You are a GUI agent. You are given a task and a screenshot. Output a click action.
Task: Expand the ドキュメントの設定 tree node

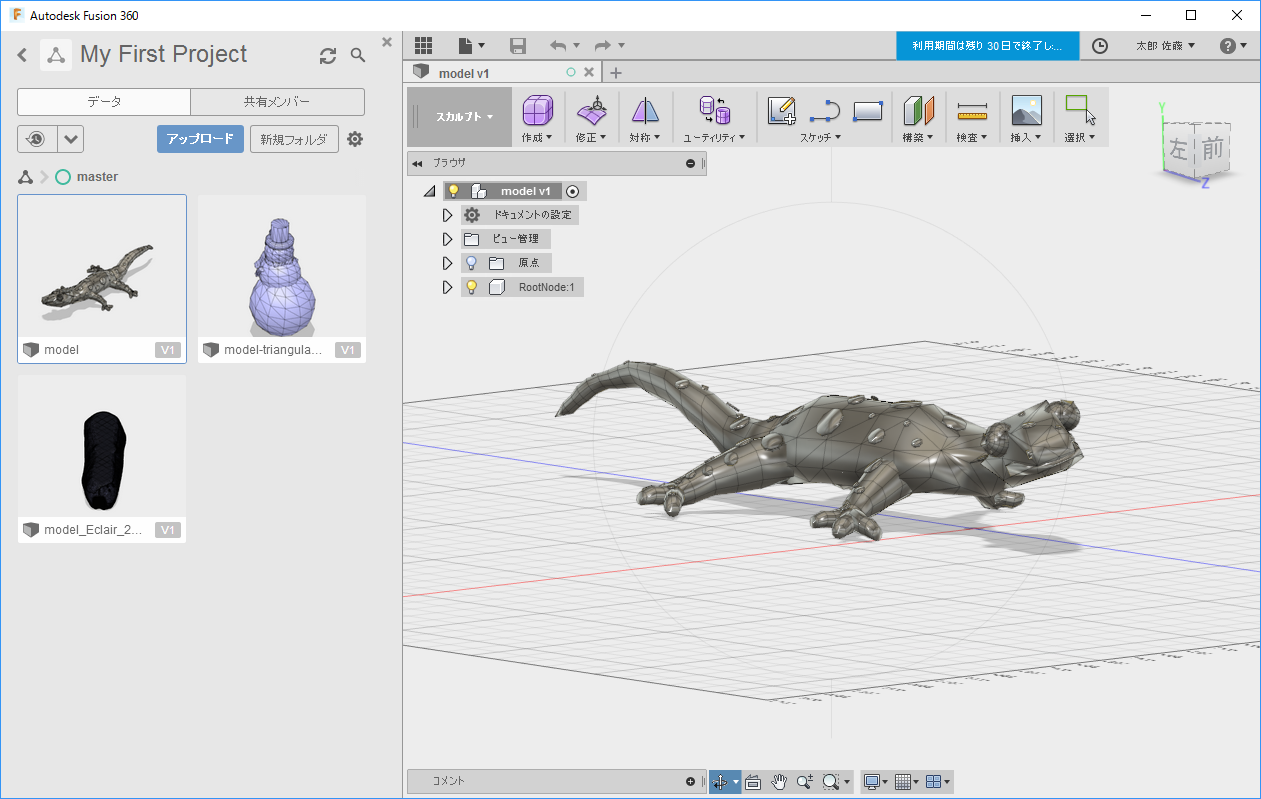click(x=448, y=215)
